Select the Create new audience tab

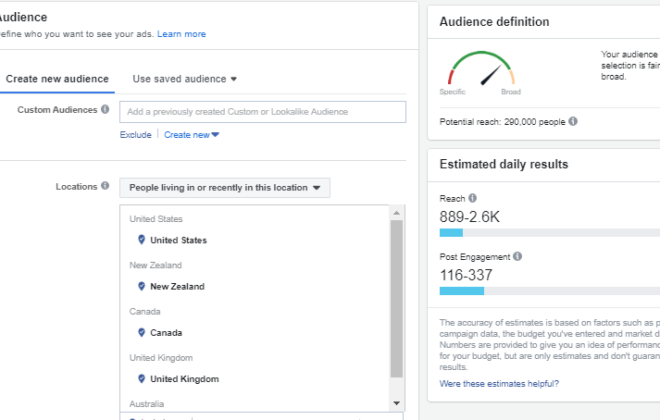pyautogui.click(x=57, y=79)
